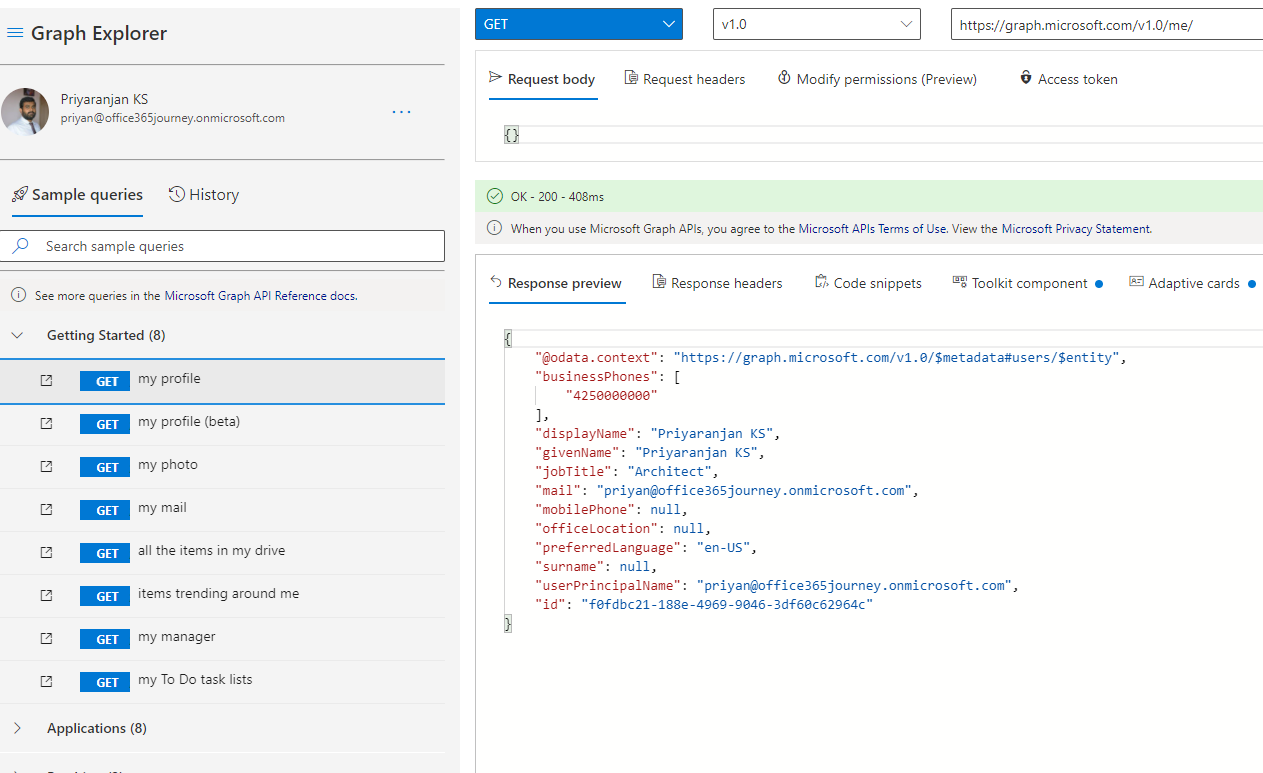Open the Access token tab
The image size is (1263, 773).
pyautogui.click(x=1068, y=79)
